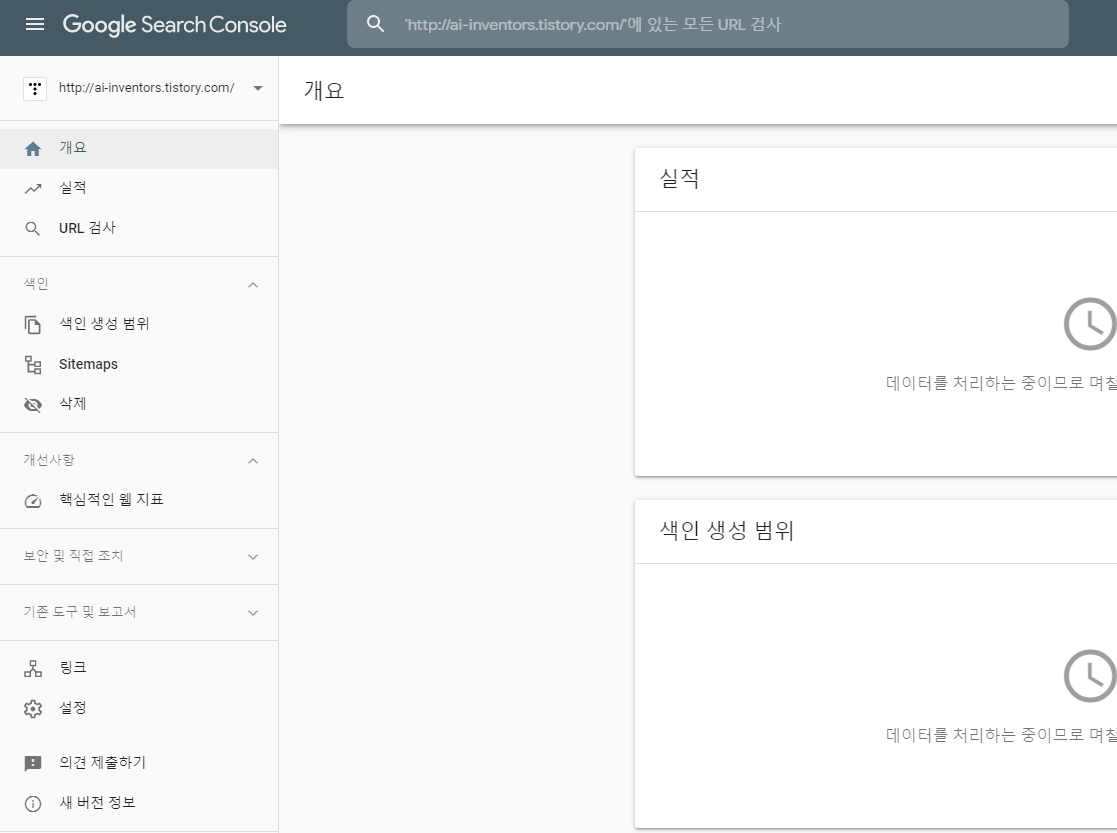This screenshot has width=1117, height=833.
Task: Click processing message in 색인 생성 범위 card
Action: pos(1001,735)
